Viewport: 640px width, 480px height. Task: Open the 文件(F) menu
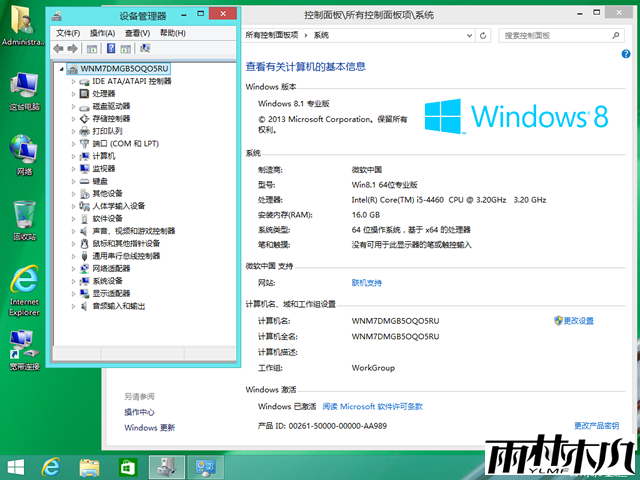pos(68,33)
